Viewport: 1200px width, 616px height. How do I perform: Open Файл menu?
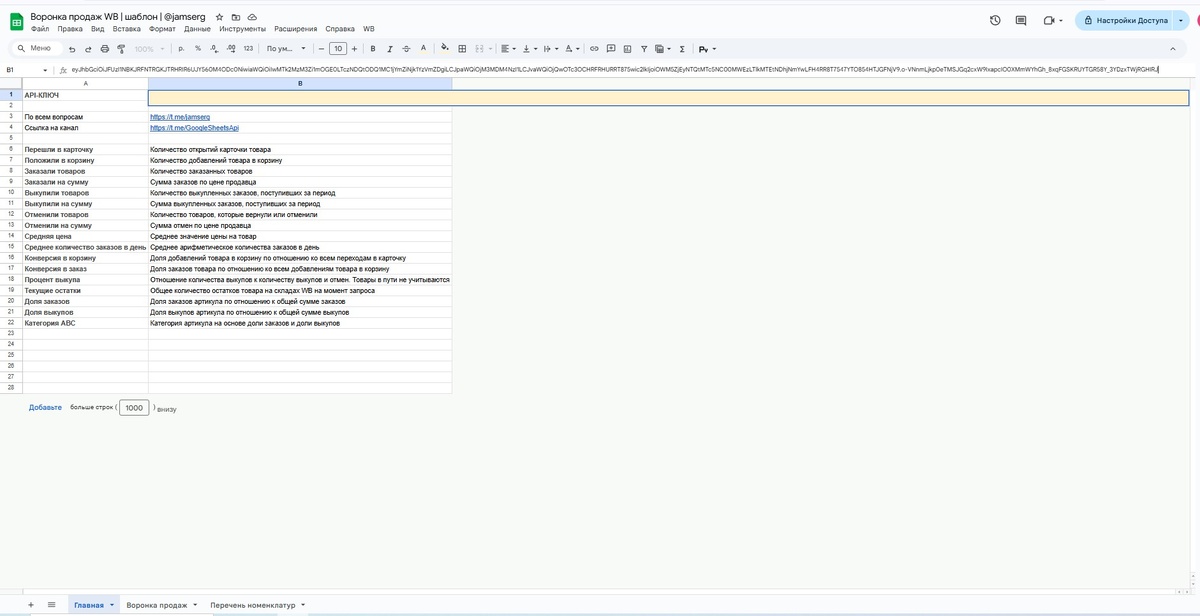click(40, 29)
